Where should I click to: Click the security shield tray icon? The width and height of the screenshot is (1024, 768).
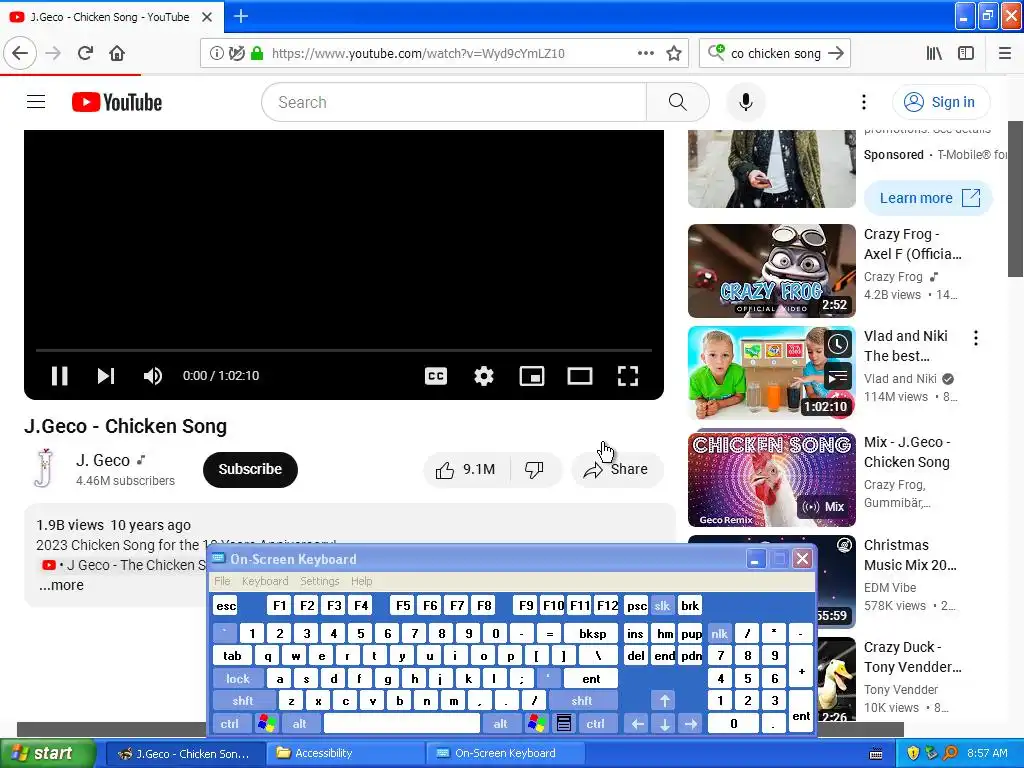coord(913,754)
